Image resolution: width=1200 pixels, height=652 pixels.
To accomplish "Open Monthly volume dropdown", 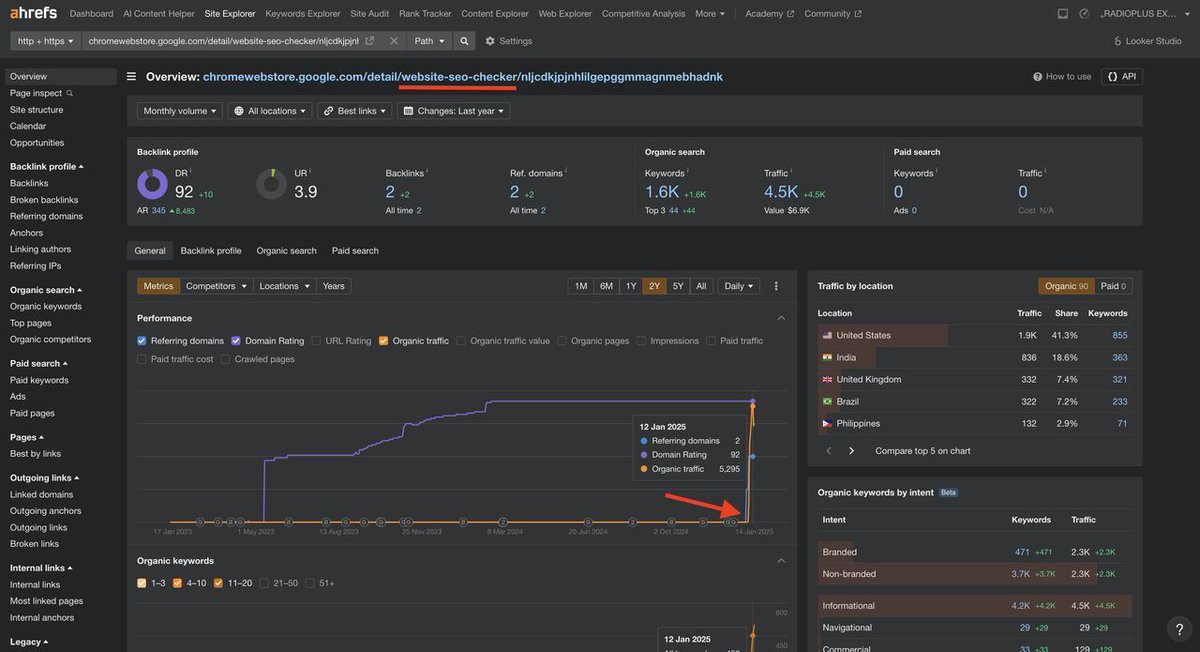I will (180, 111).
